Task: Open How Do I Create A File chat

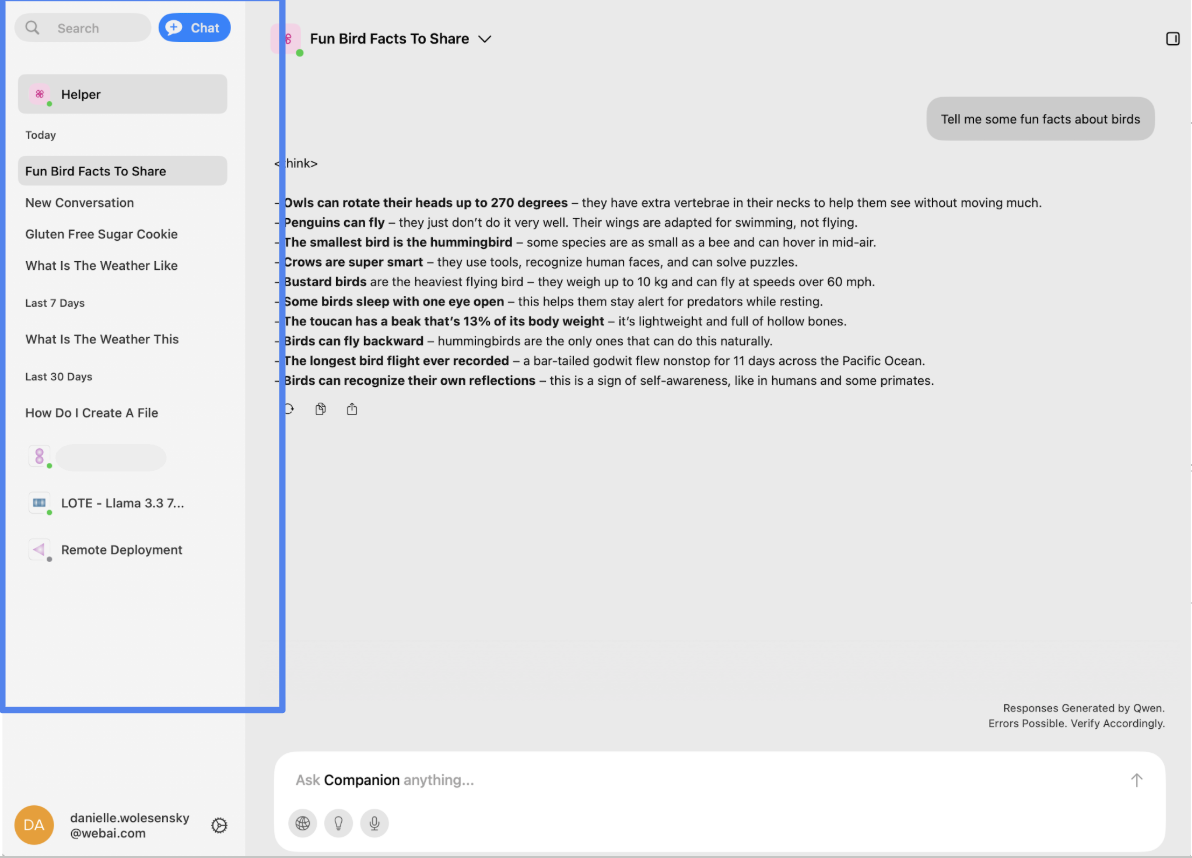Action: coord(91,413)
